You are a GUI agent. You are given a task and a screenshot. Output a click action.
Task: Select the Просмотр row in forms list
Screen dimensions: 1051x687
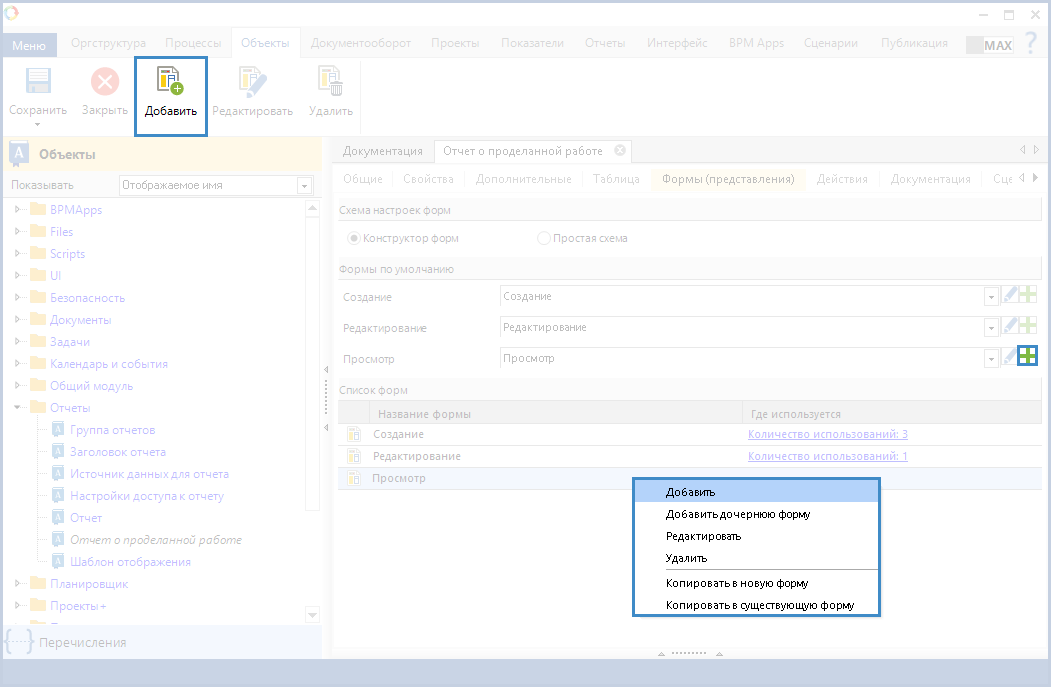(690, 479)
